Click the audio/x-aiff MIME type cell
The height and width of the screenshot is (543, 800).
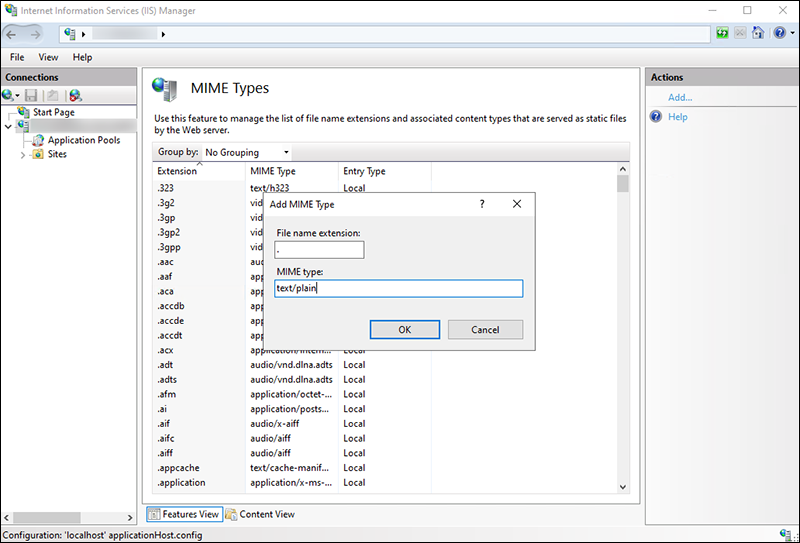tap(274, 424)
